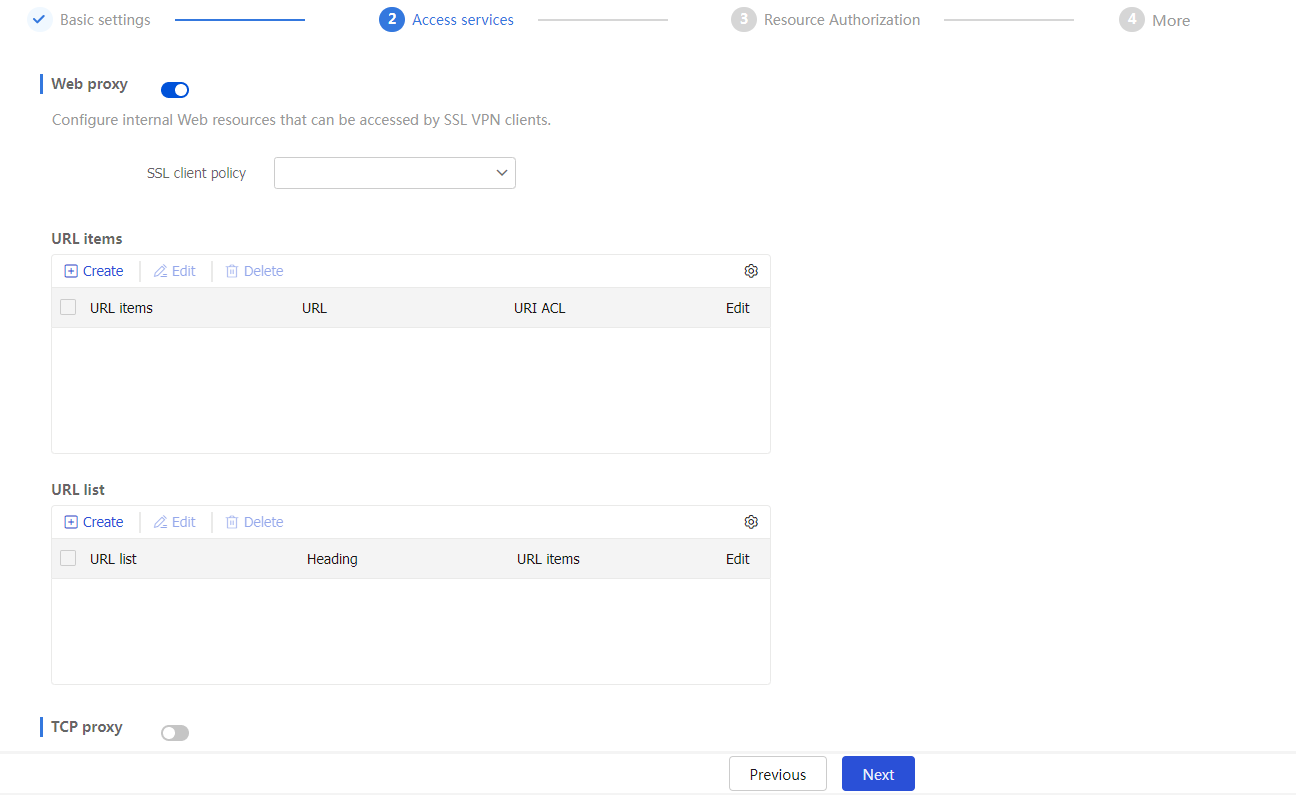Click the SSL client policy label
This screenshot has height=795, width=1296.
[x=196, y=173]
